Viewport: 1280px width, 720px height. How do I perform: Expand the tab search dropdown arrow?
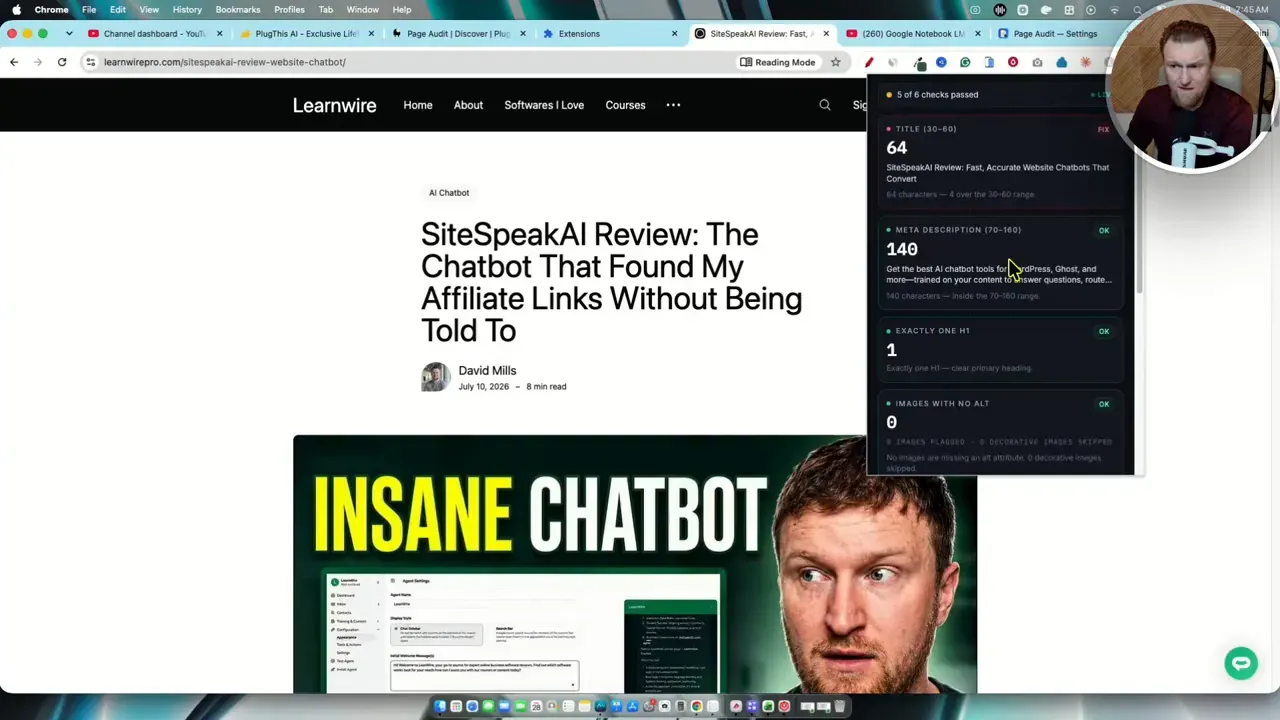coord(69,34)
